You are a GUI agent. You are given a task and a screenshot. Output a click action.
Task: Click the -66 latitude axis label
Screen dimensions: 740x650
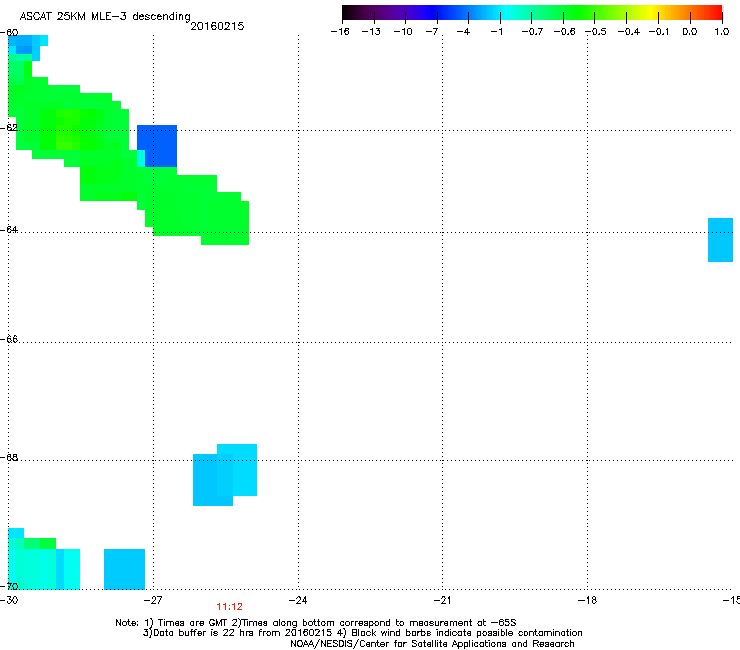[x=9, y=339]
